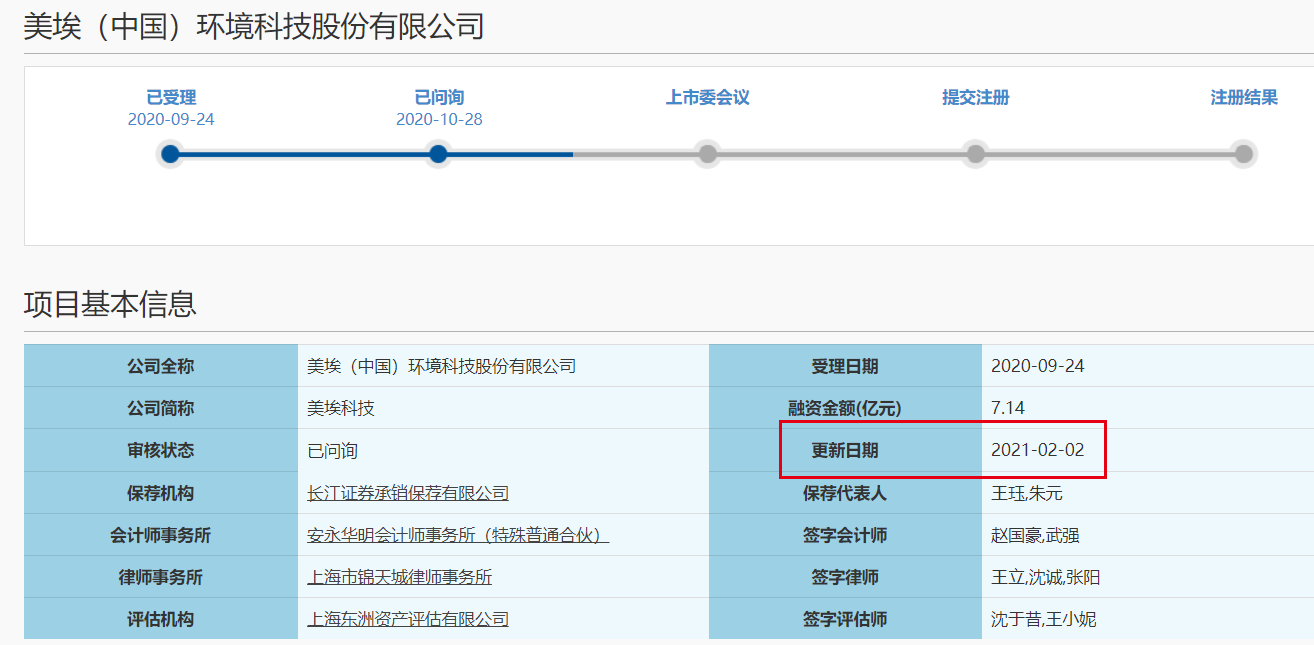Viewport: 1314px width, 645px height.
Task: Open the 安永华明会计师事务所 link
Action: coord(458,535)
